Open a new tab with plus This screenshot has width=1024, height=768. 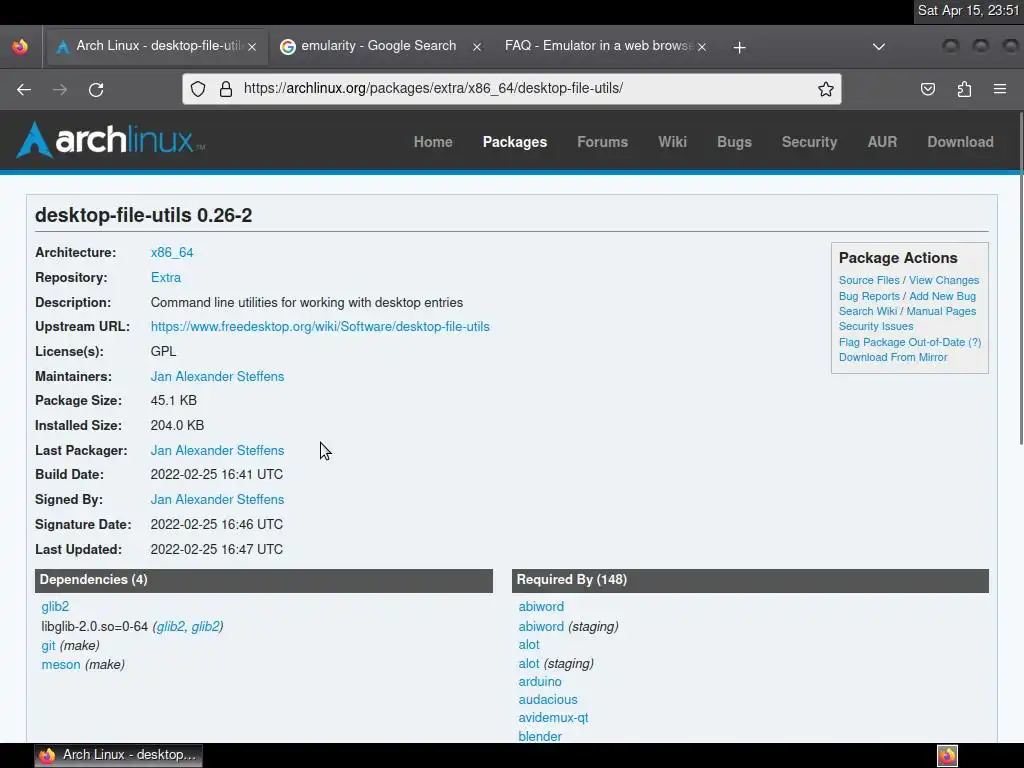click(x=739, y=47)
